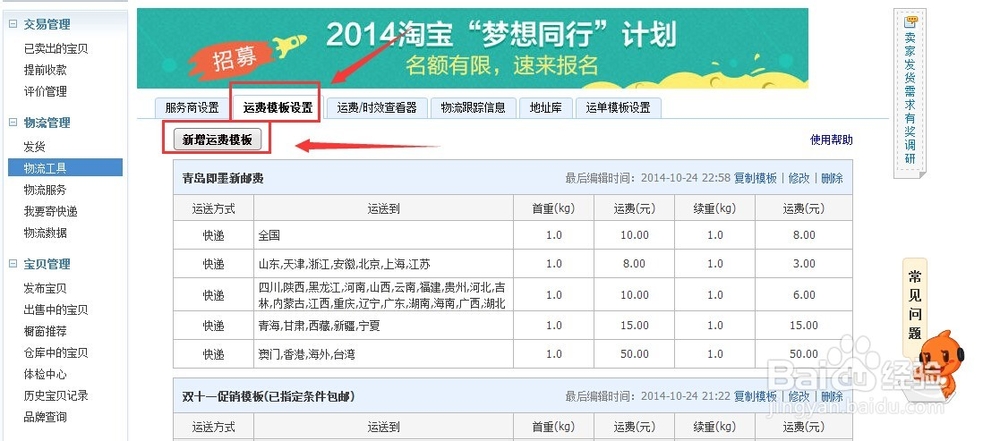Switch to 地址库 tab

(545, 108)
